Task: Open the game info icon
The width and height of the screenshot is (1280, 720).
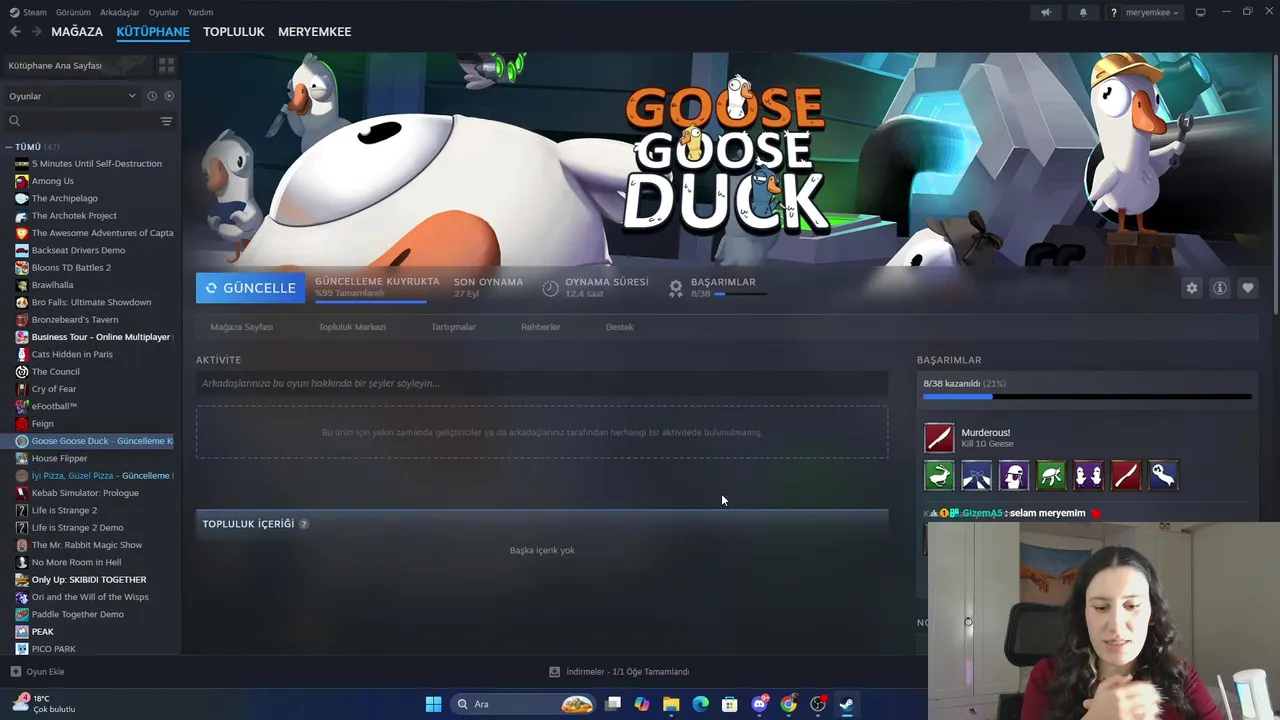Action: [1220, 288]
